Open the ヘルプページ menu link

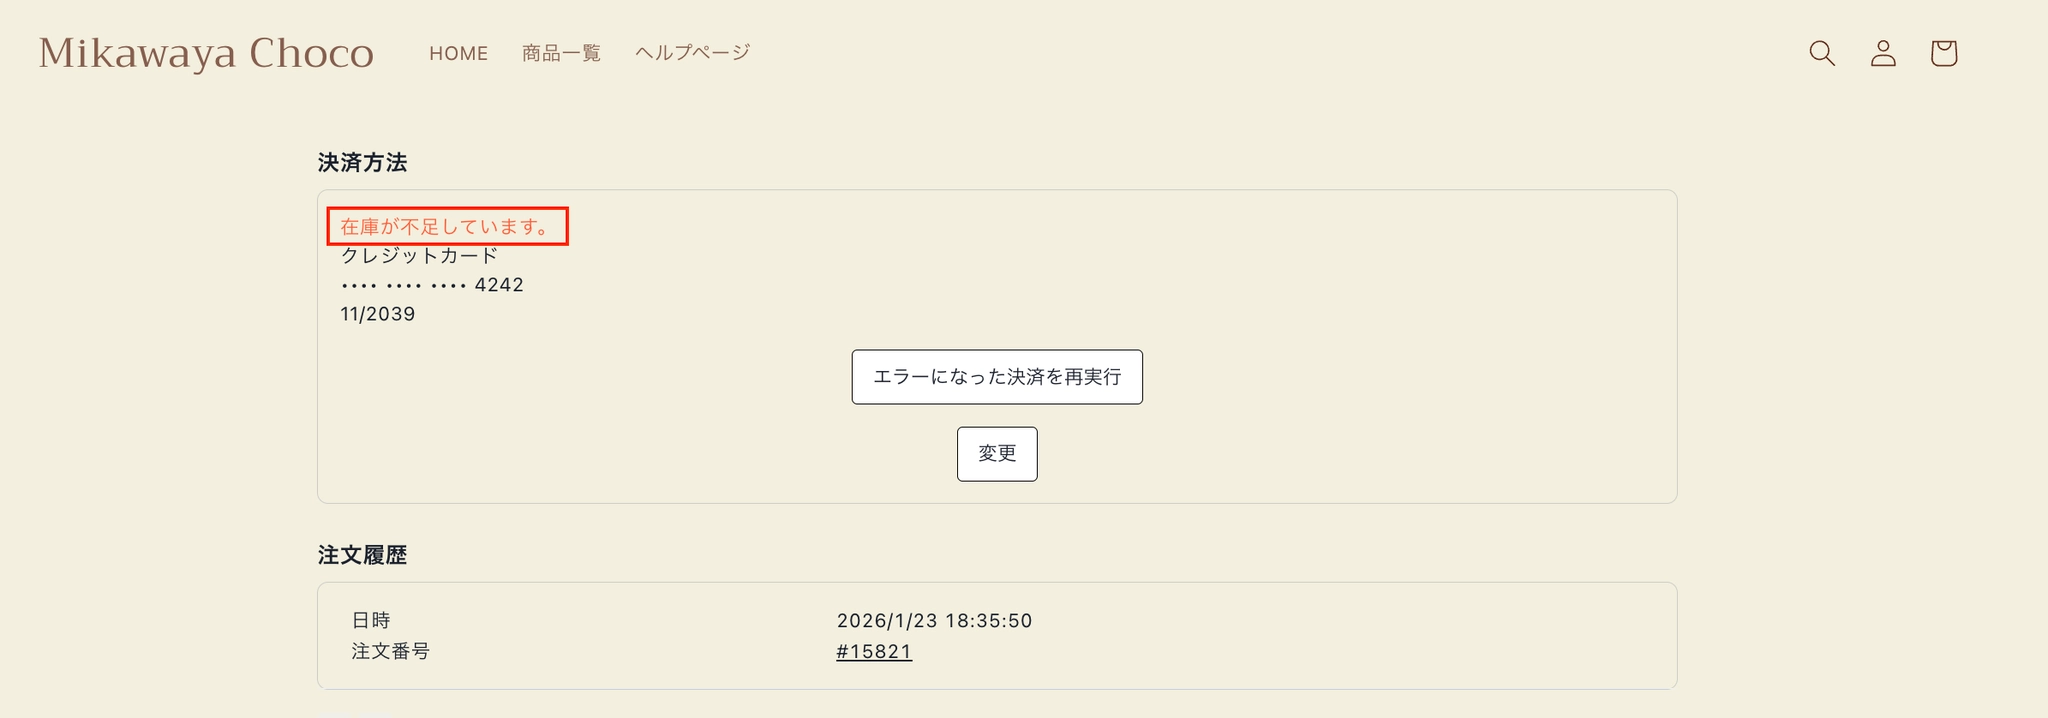coord(692,53)
